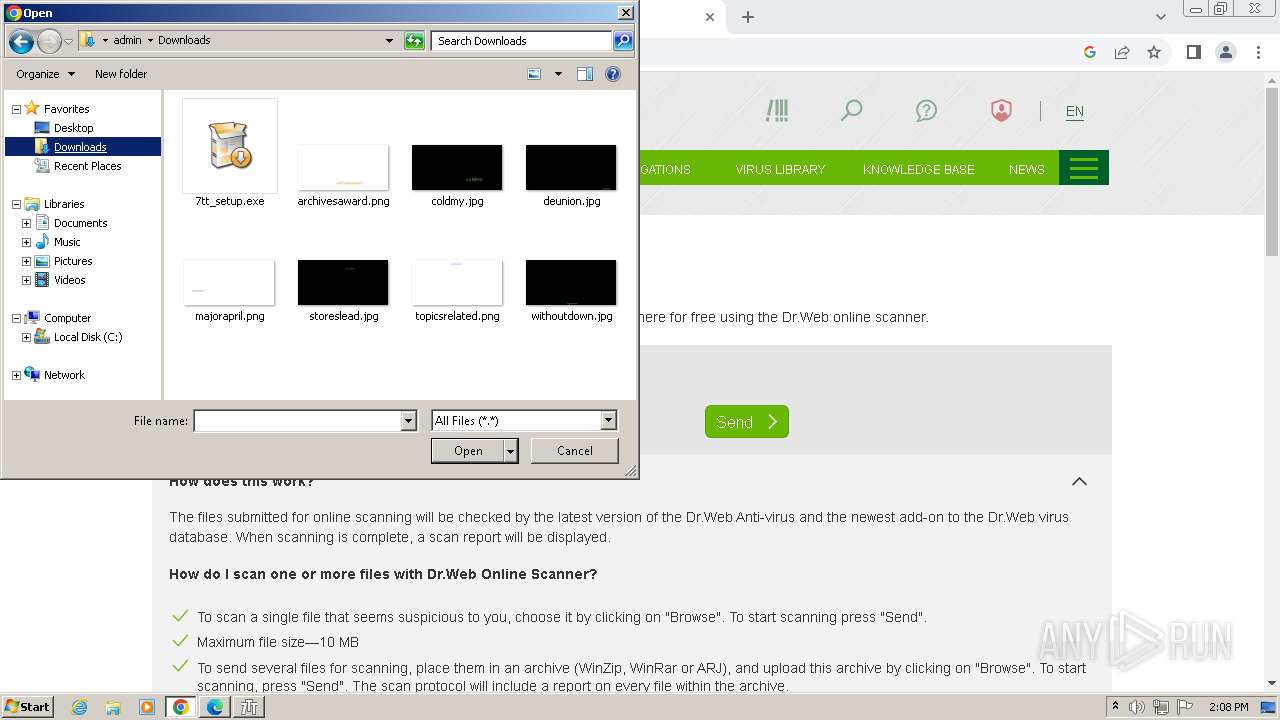Image resolution: width=1280 pixels, height=720 pixels.
Task: Create a New folder
Action: click(121, 74)
